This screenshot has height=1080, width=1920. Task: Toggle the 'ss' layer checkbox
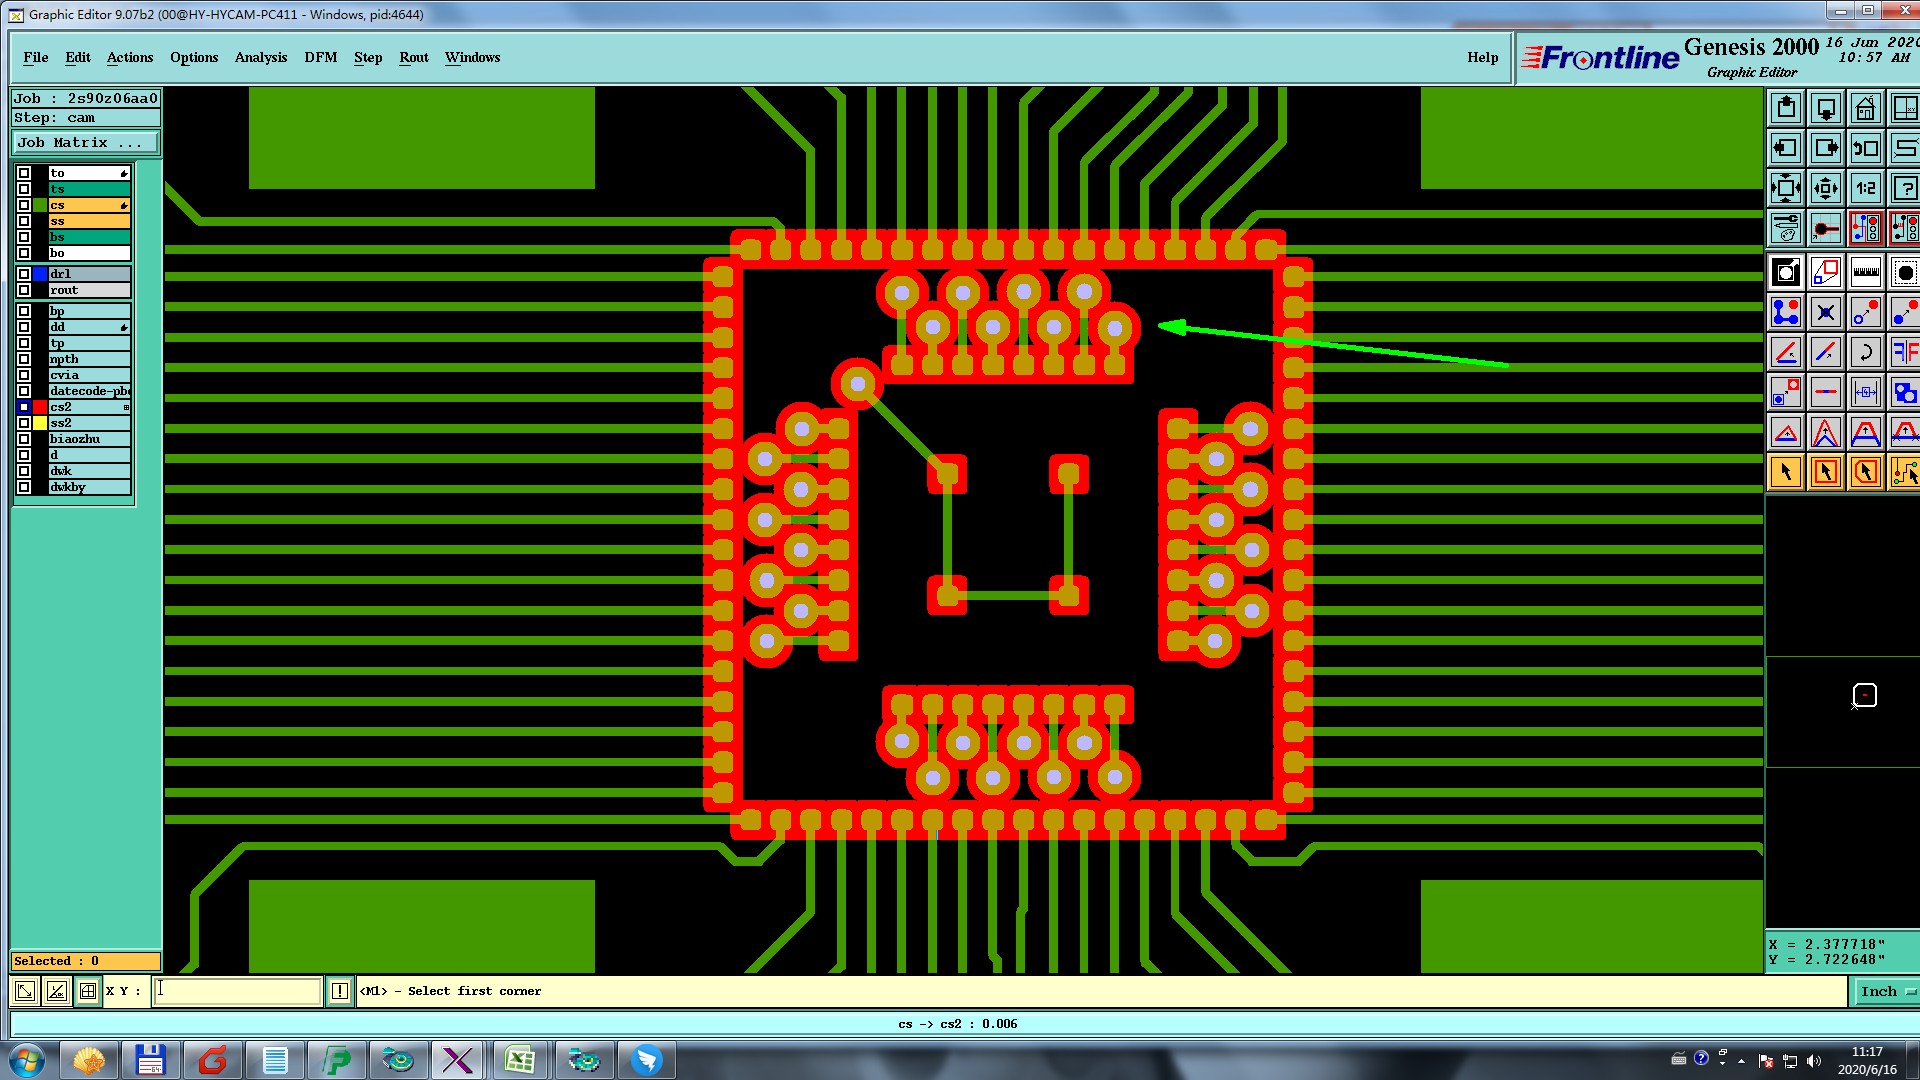pyautogui.click(x=24, y=221)
